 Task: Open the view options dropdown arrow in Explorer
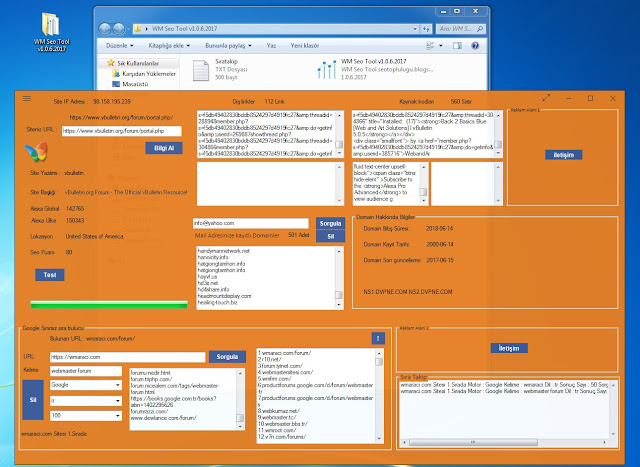(x=441, y=45)
